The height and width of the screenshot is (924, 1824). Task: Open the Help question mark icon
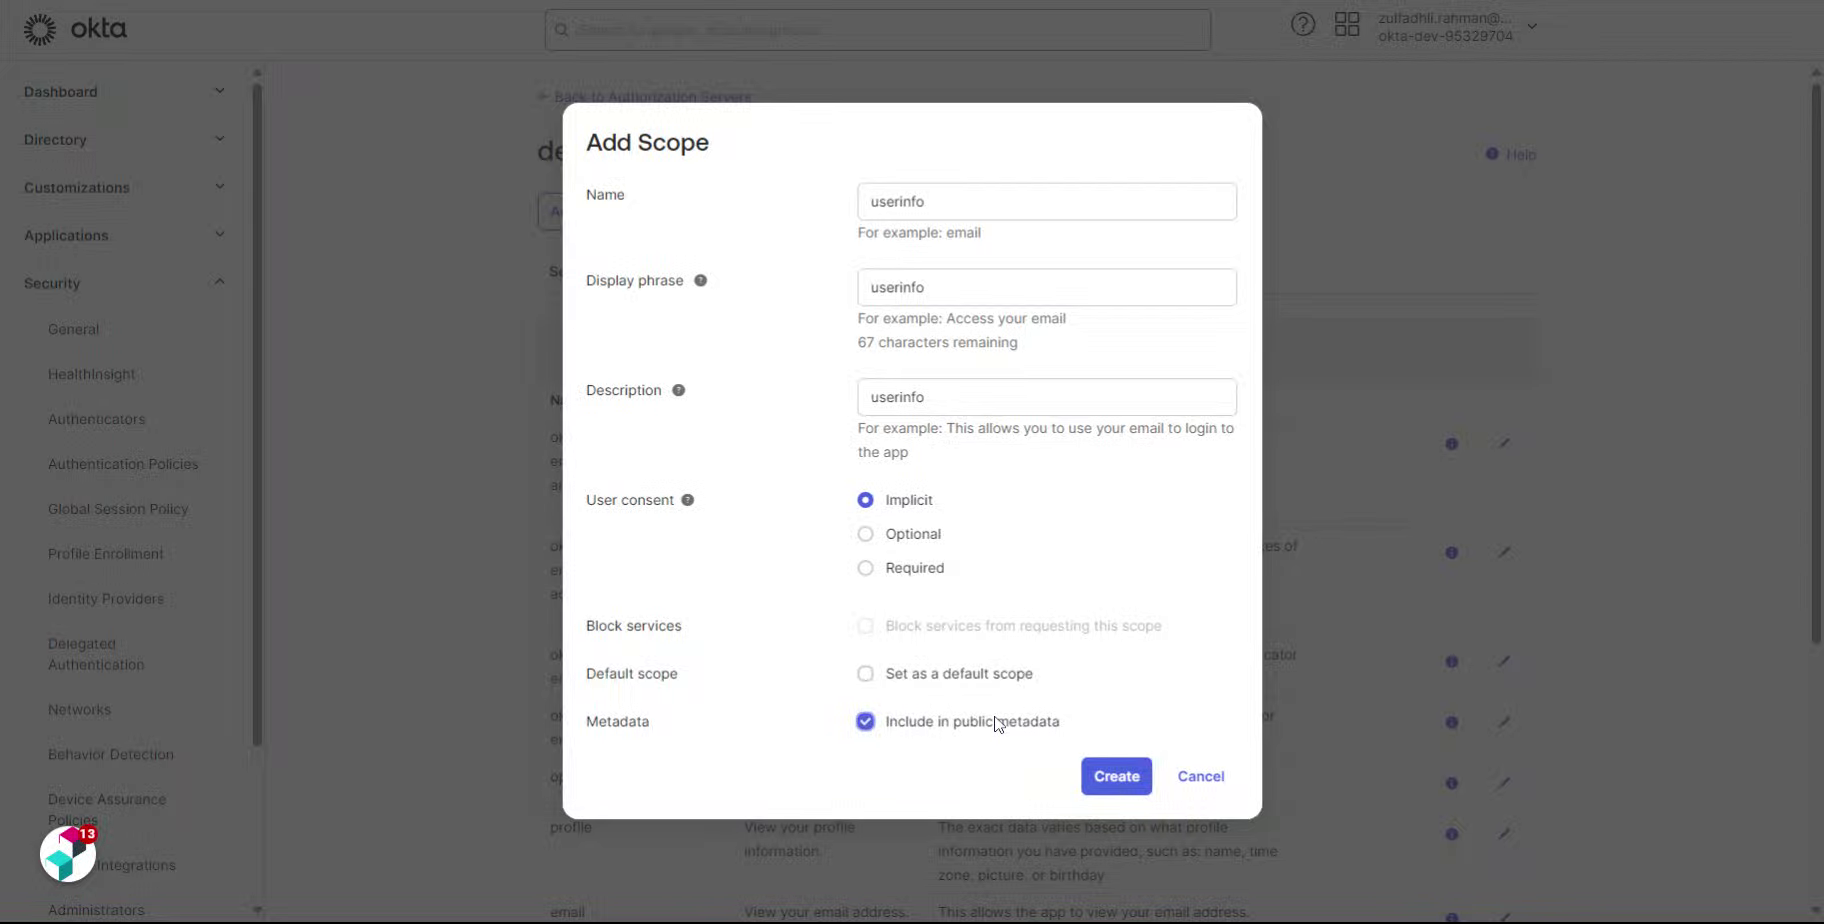[1303, 24]
